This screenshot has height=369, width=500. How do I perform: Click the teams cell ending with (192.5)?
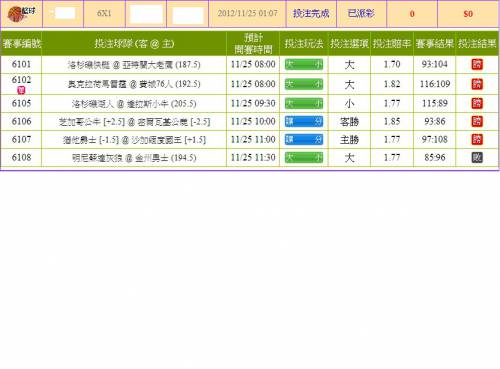coord(134,84)
